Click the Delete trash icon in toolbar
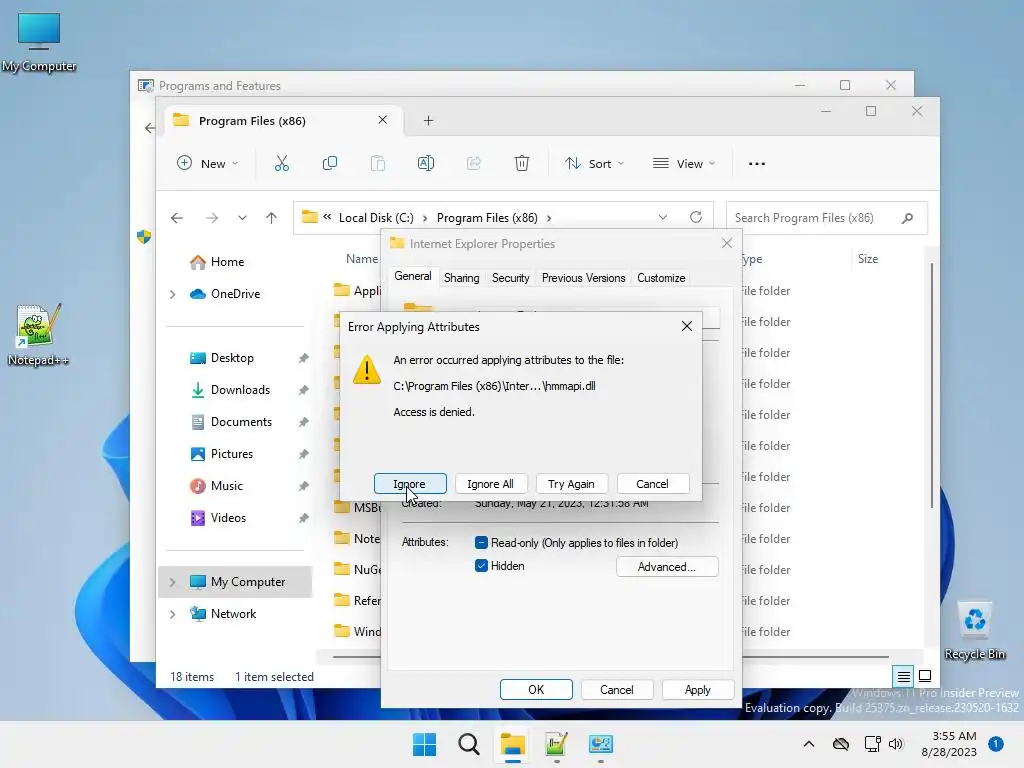The width and height of the screenshot is (1024, 768). pos(522,163)
